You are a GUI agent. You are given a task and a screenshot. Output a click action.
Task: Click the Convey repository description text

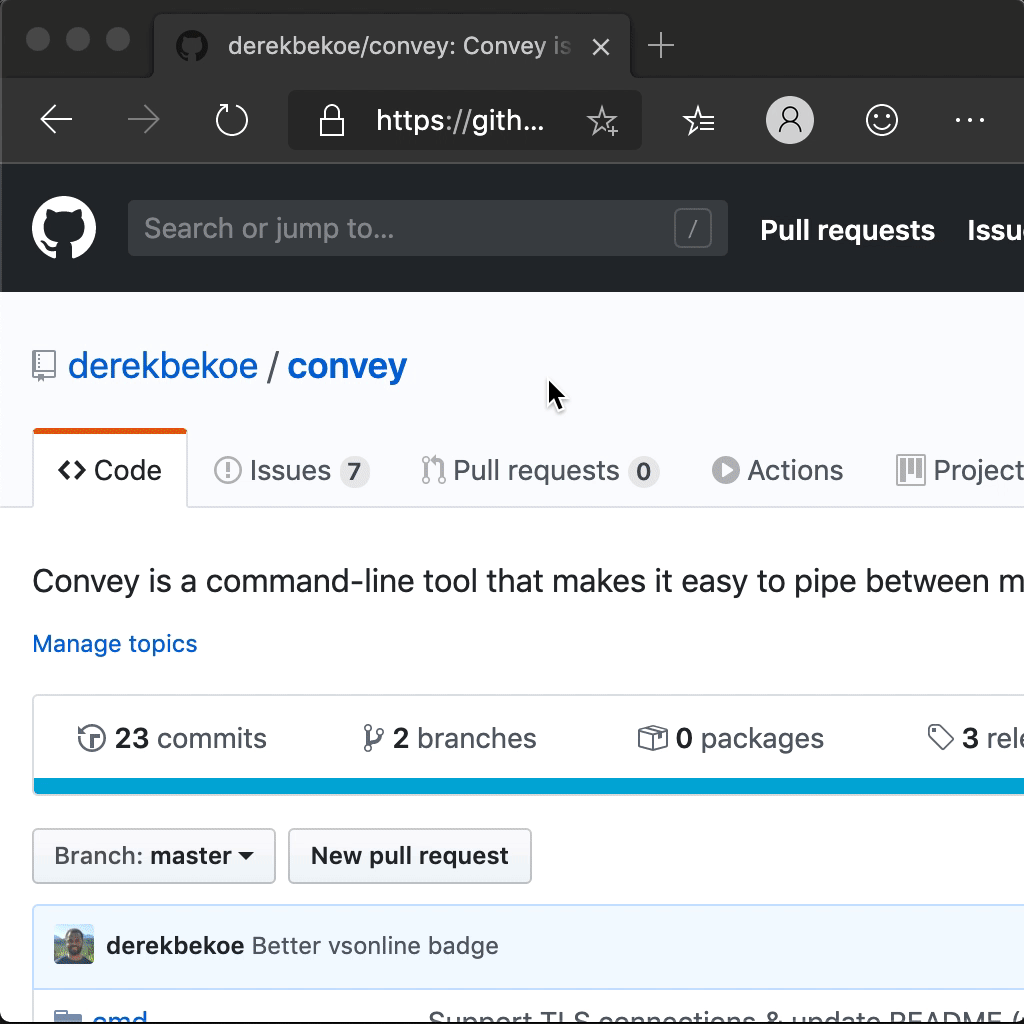coord(528,581)
